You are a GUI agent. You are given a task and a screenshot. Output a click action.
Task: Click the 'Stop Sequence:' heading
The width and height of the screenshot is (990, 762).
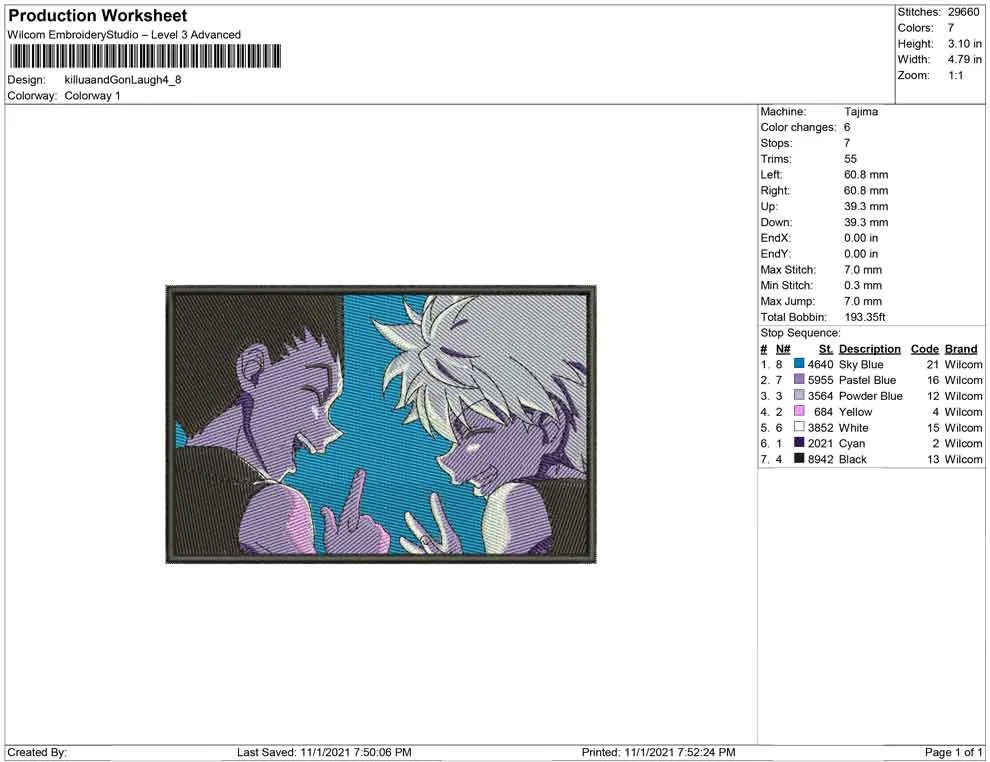pos(800,333)
